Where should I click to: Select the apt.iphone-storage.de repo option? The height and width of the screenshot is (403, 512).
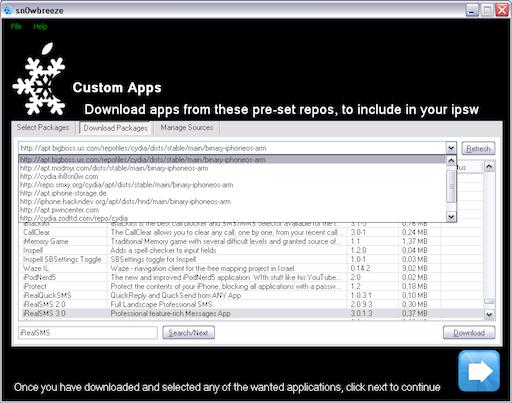[232, 193]
